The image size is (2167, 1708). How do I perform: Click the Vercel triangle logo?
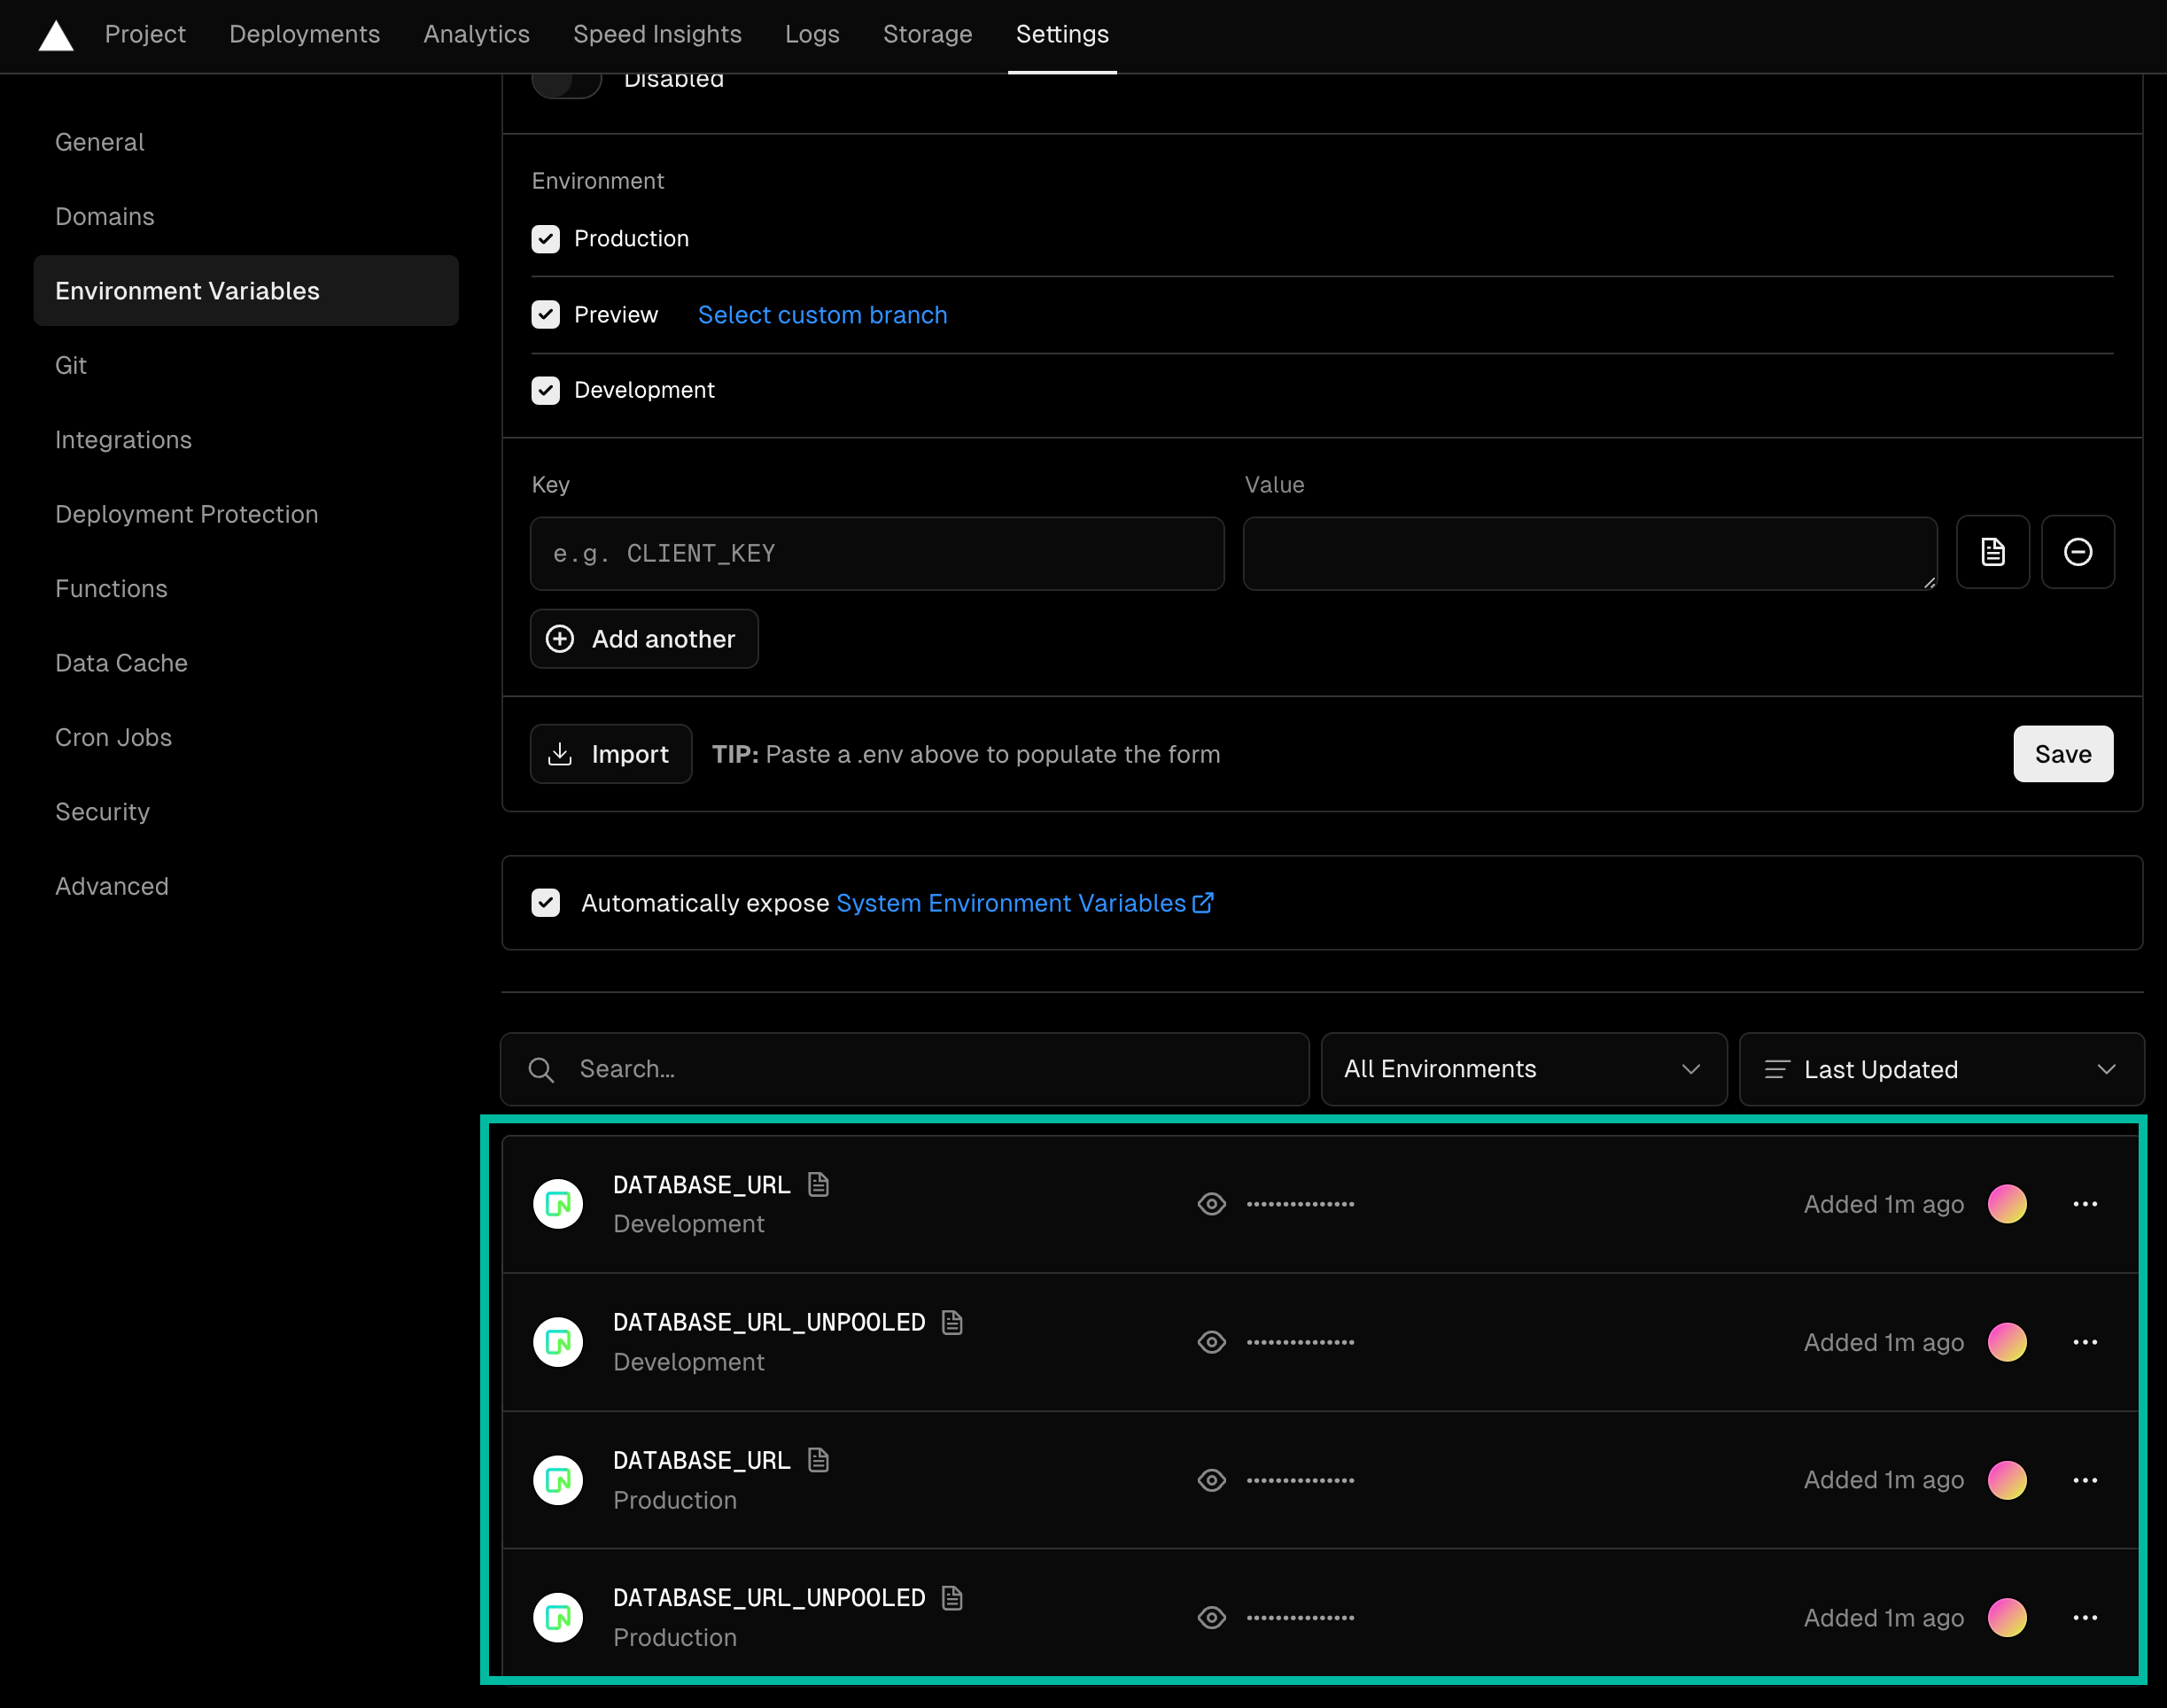pyautogui.click(x=56, y=36)
